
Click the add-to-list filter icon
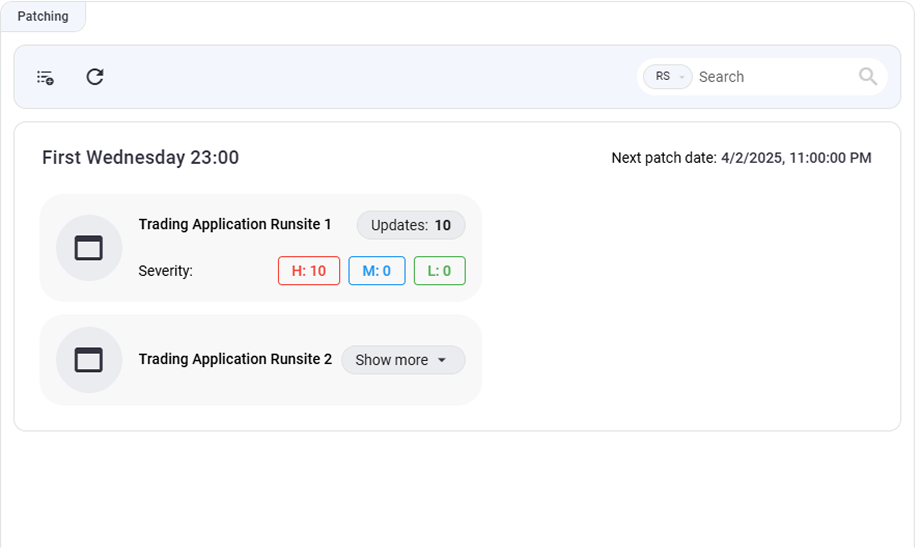point(45,77)
